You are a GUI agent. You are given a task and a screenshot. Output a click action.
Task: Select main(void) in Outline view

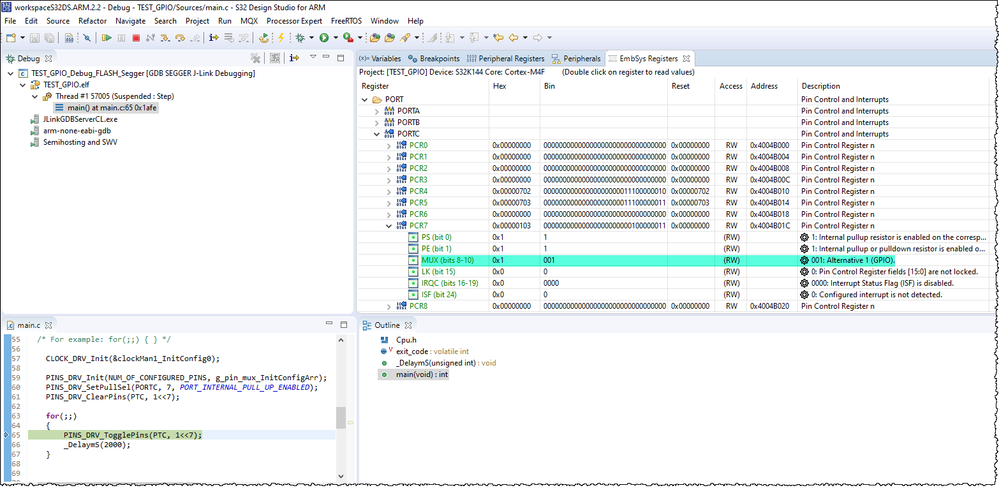point(420,374)
